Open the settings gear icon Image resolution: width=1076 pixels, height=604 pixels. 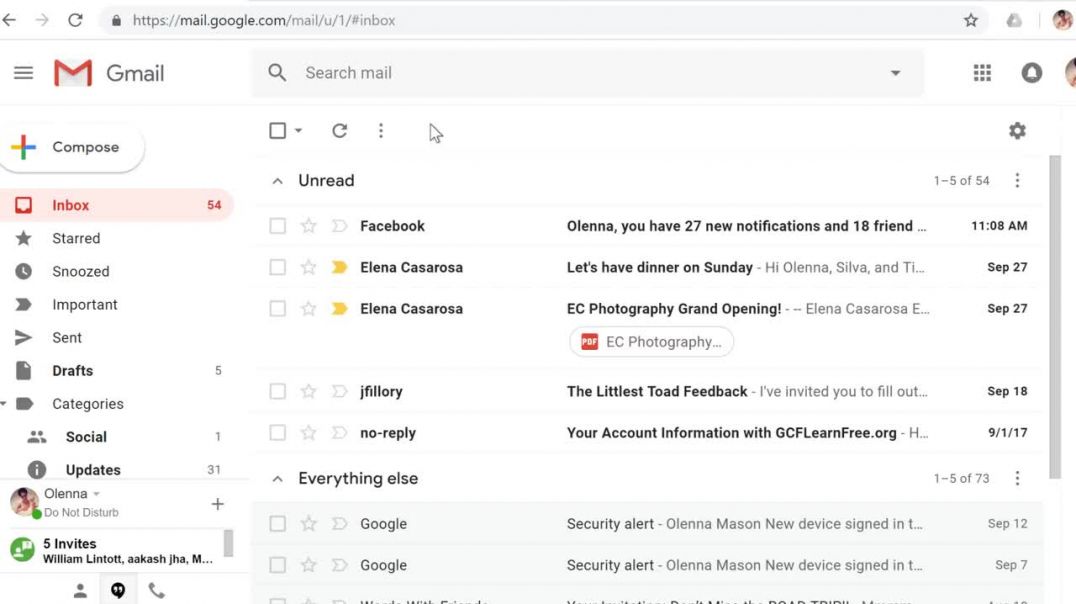[x=1017, y=130]
